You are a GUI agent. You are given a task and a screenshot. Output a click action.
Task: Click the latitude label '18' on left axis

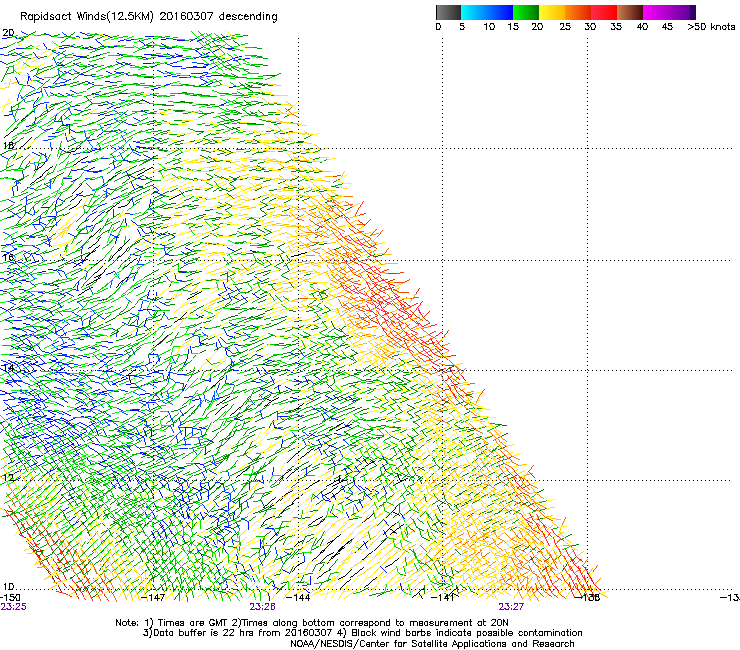tap(8, 145)
